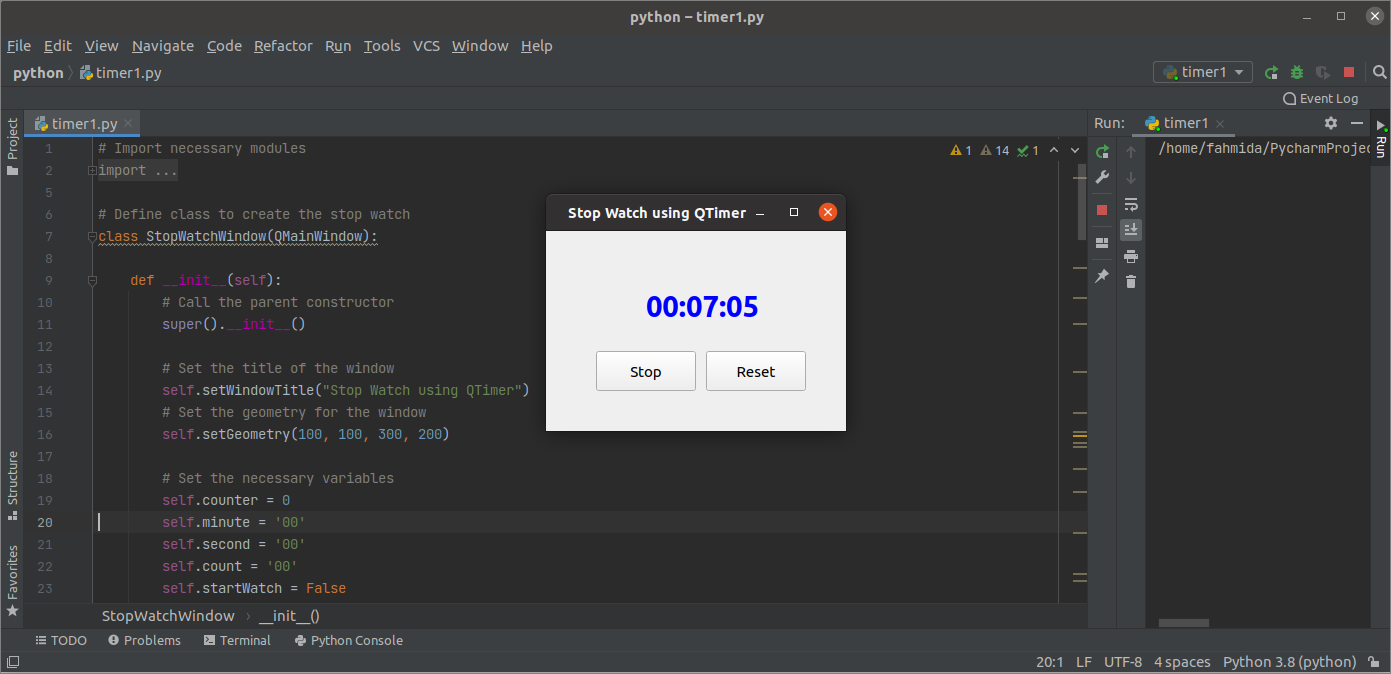The height and width of the screenshot is (674, 1391).
Task: Toggle scroll to end in Run console
Action: click(x=1131, y=230)
